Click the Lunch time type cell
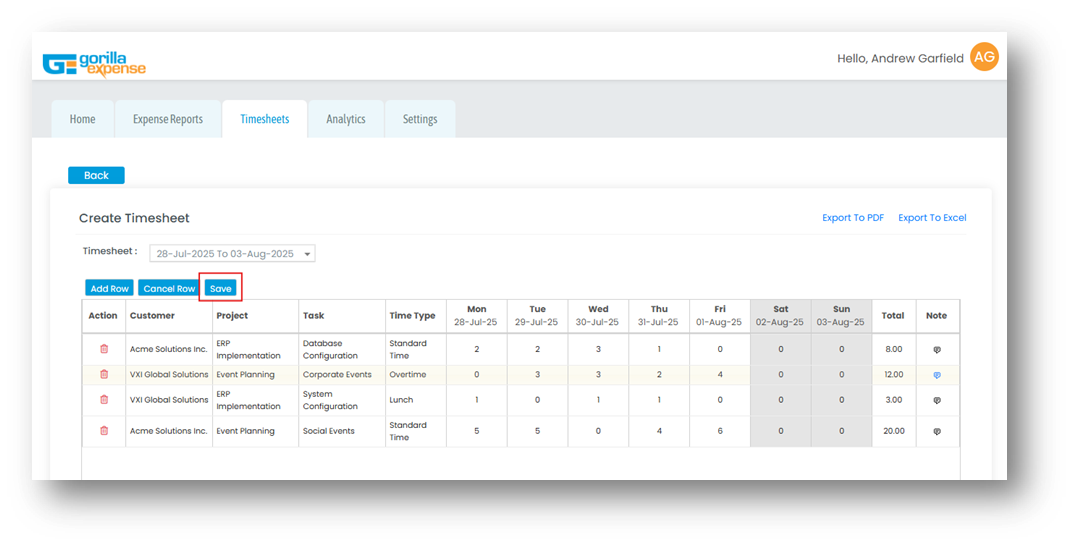The height and width of the screenshot is (545, 1072). point(416,400)
